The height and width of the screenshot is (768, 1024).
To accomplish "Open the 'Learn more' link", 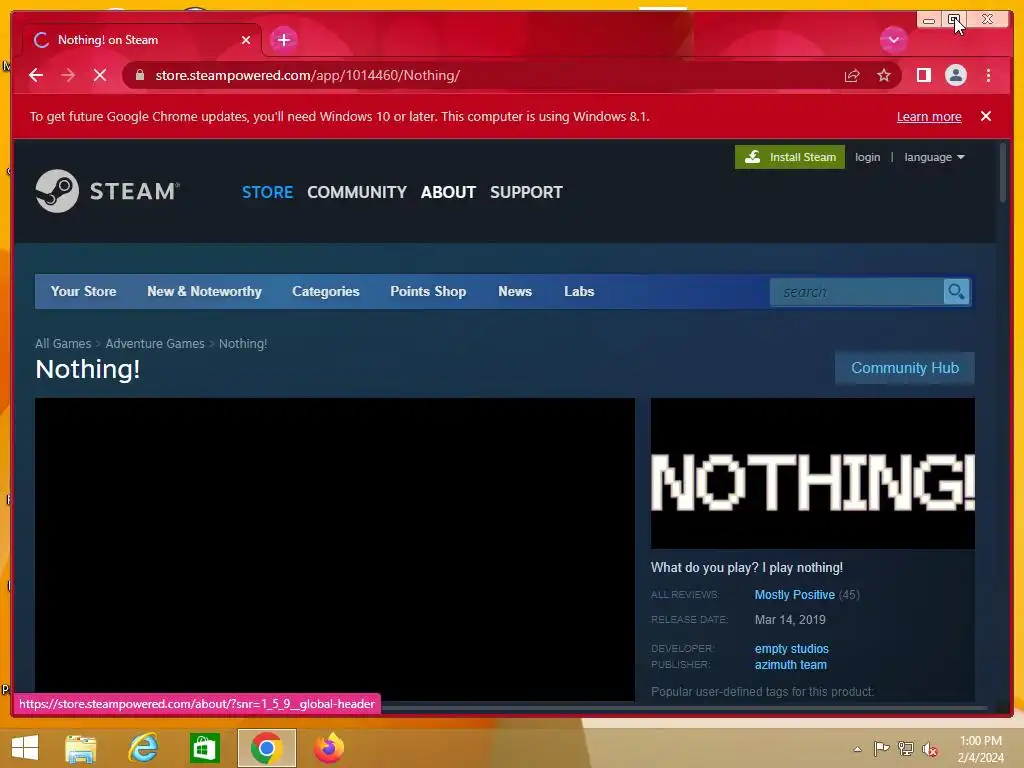I will tap(929, 116).
